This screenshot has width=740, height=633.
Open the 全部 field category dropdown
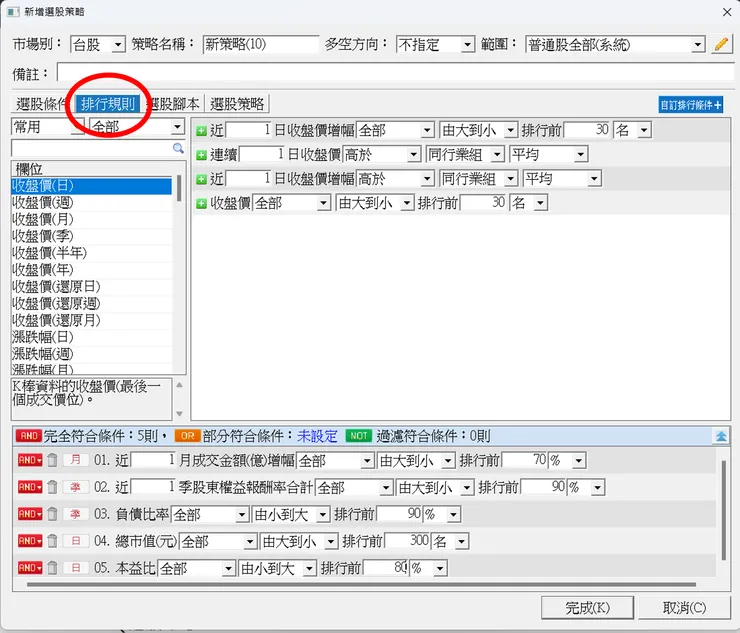pos(177,127)
